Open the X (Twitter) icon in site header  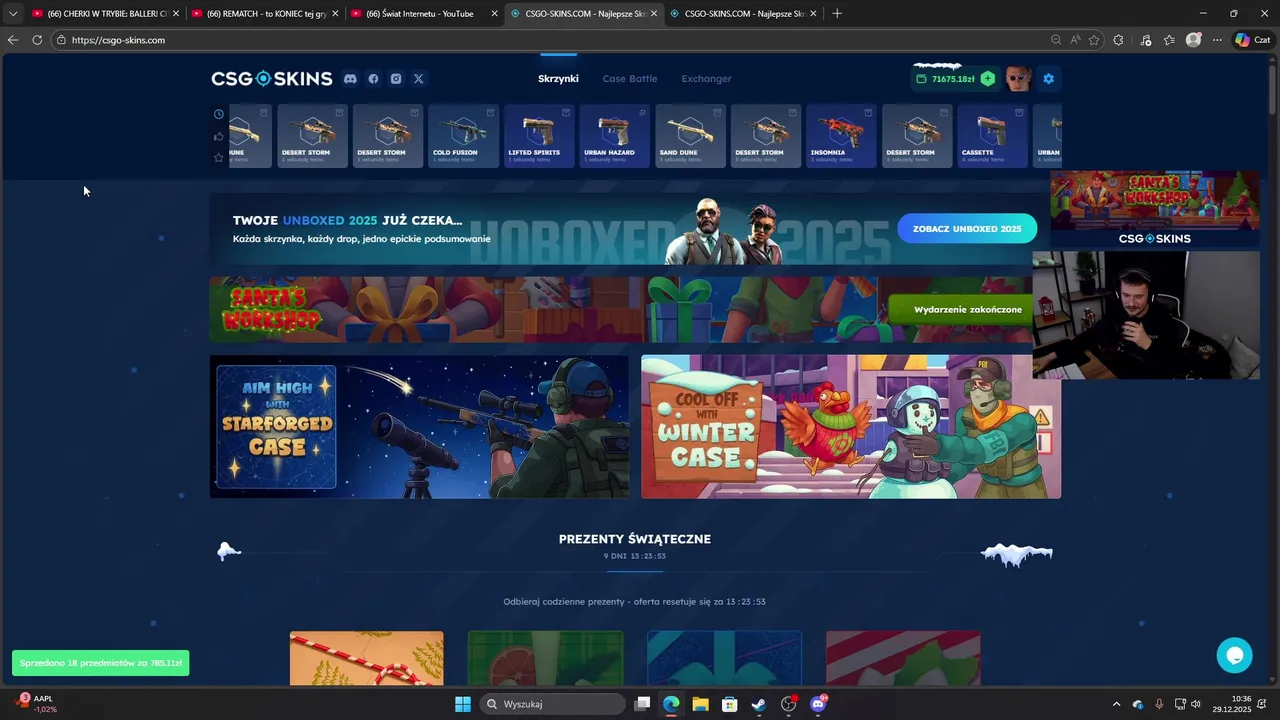pos(419,79)
